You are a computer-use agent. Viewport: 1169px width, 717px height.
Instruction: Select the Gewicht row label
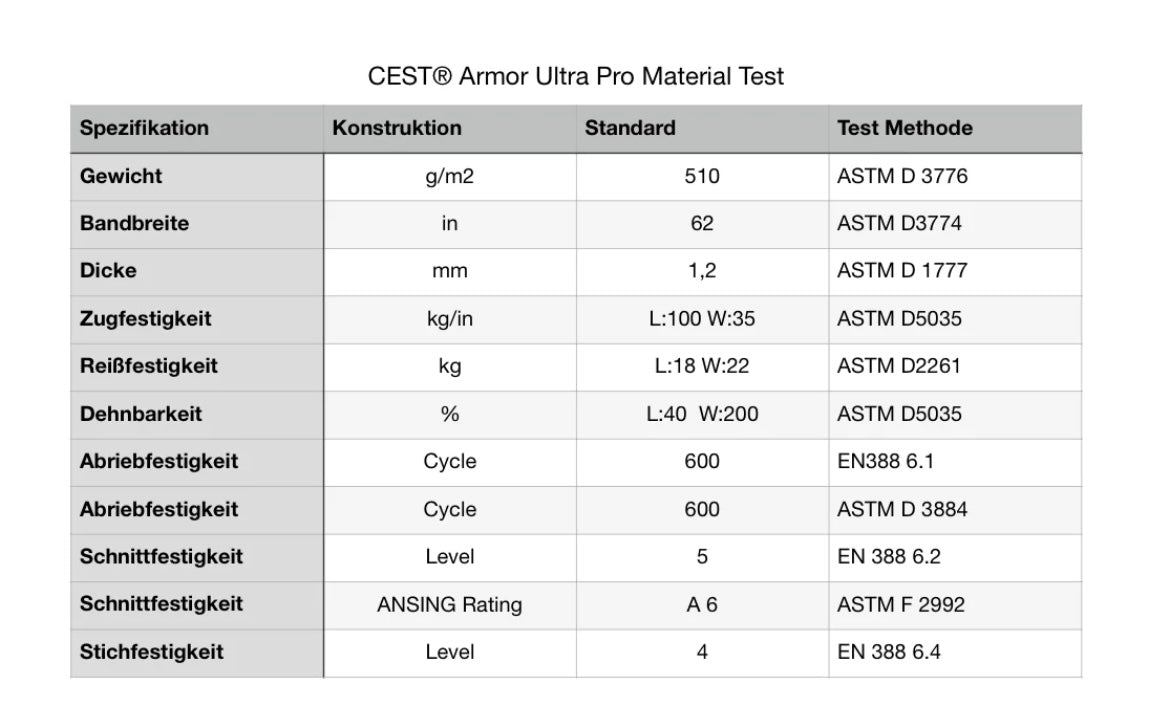click(121, 176)
